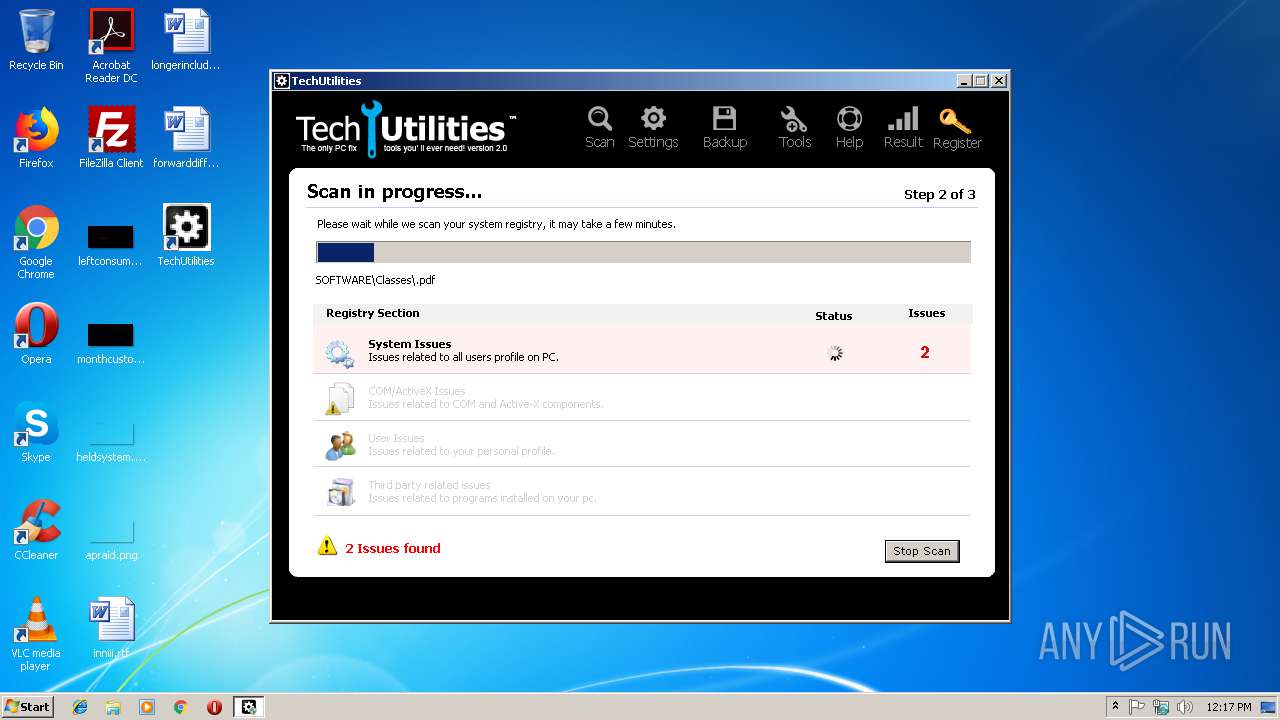
Task: Open the Result bar chart icon
Action: pos(903,127)
